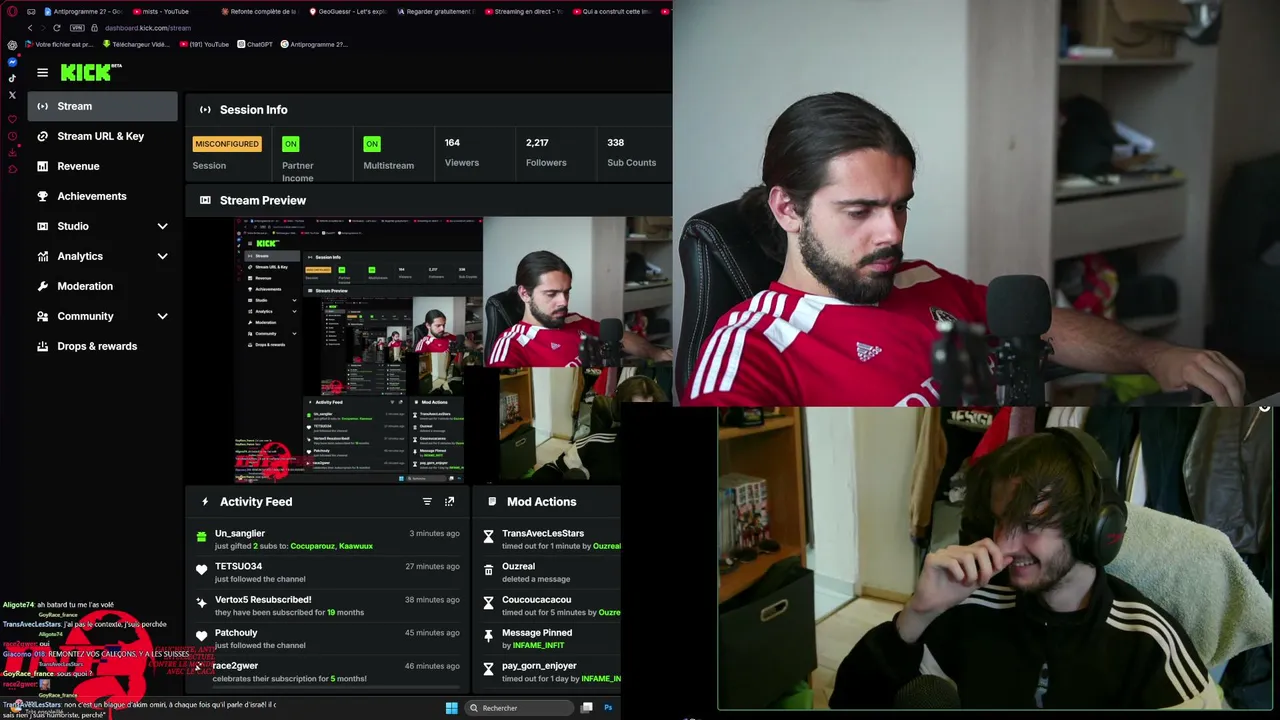Click the pin icon beside Message Pinned

[x=488, y=635]
